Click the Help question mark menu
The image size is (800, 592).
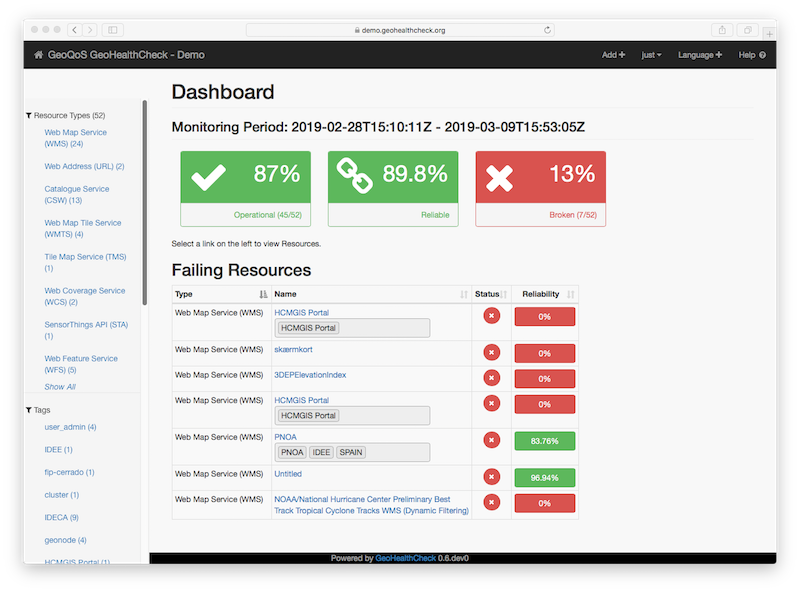(x=752, y=55)
